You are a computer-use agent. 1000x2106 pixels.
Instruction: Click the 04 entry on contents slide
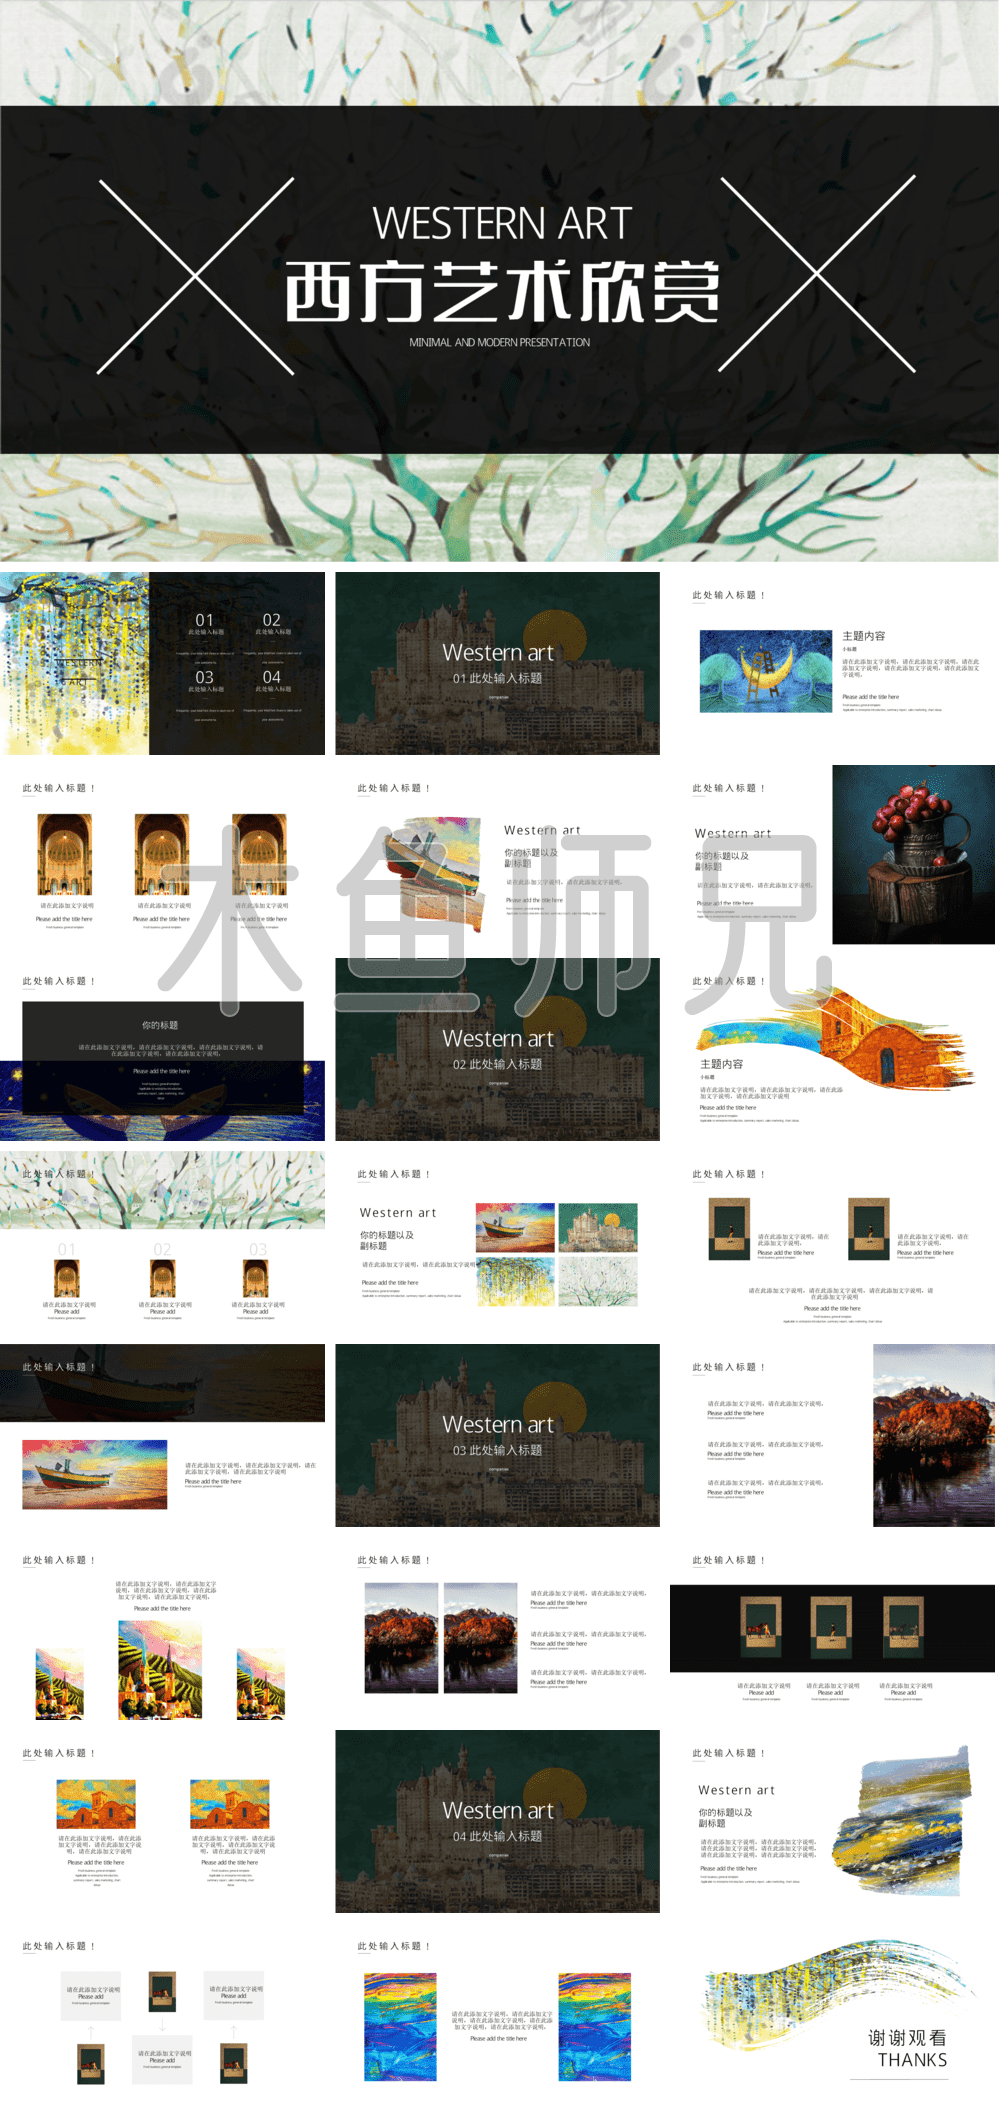272,682
